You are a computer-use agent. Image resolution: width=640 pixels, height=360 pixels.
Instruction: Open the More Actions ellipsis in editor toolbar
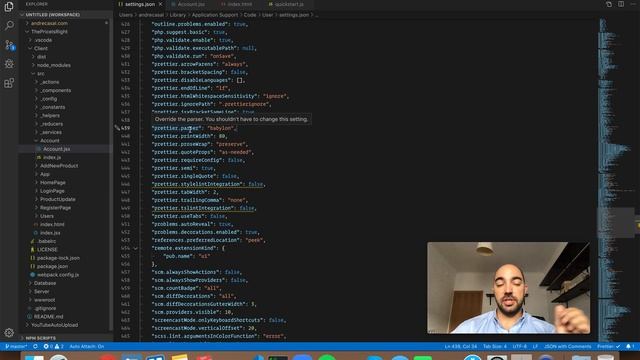633,4
